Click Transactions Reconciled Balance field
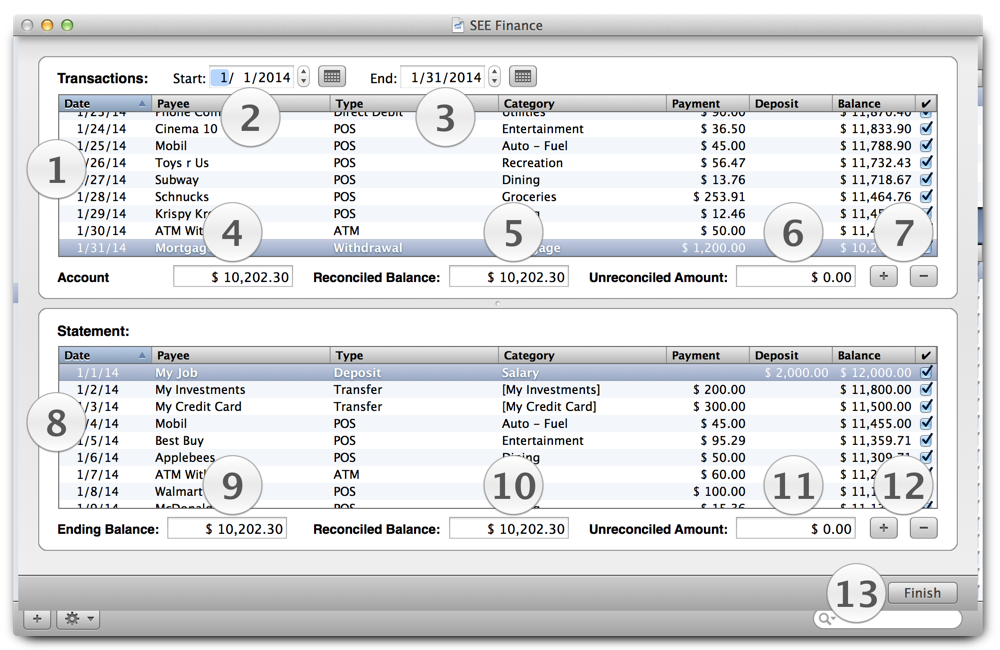Screen dimensions: 1000x650 pos(509,277)
